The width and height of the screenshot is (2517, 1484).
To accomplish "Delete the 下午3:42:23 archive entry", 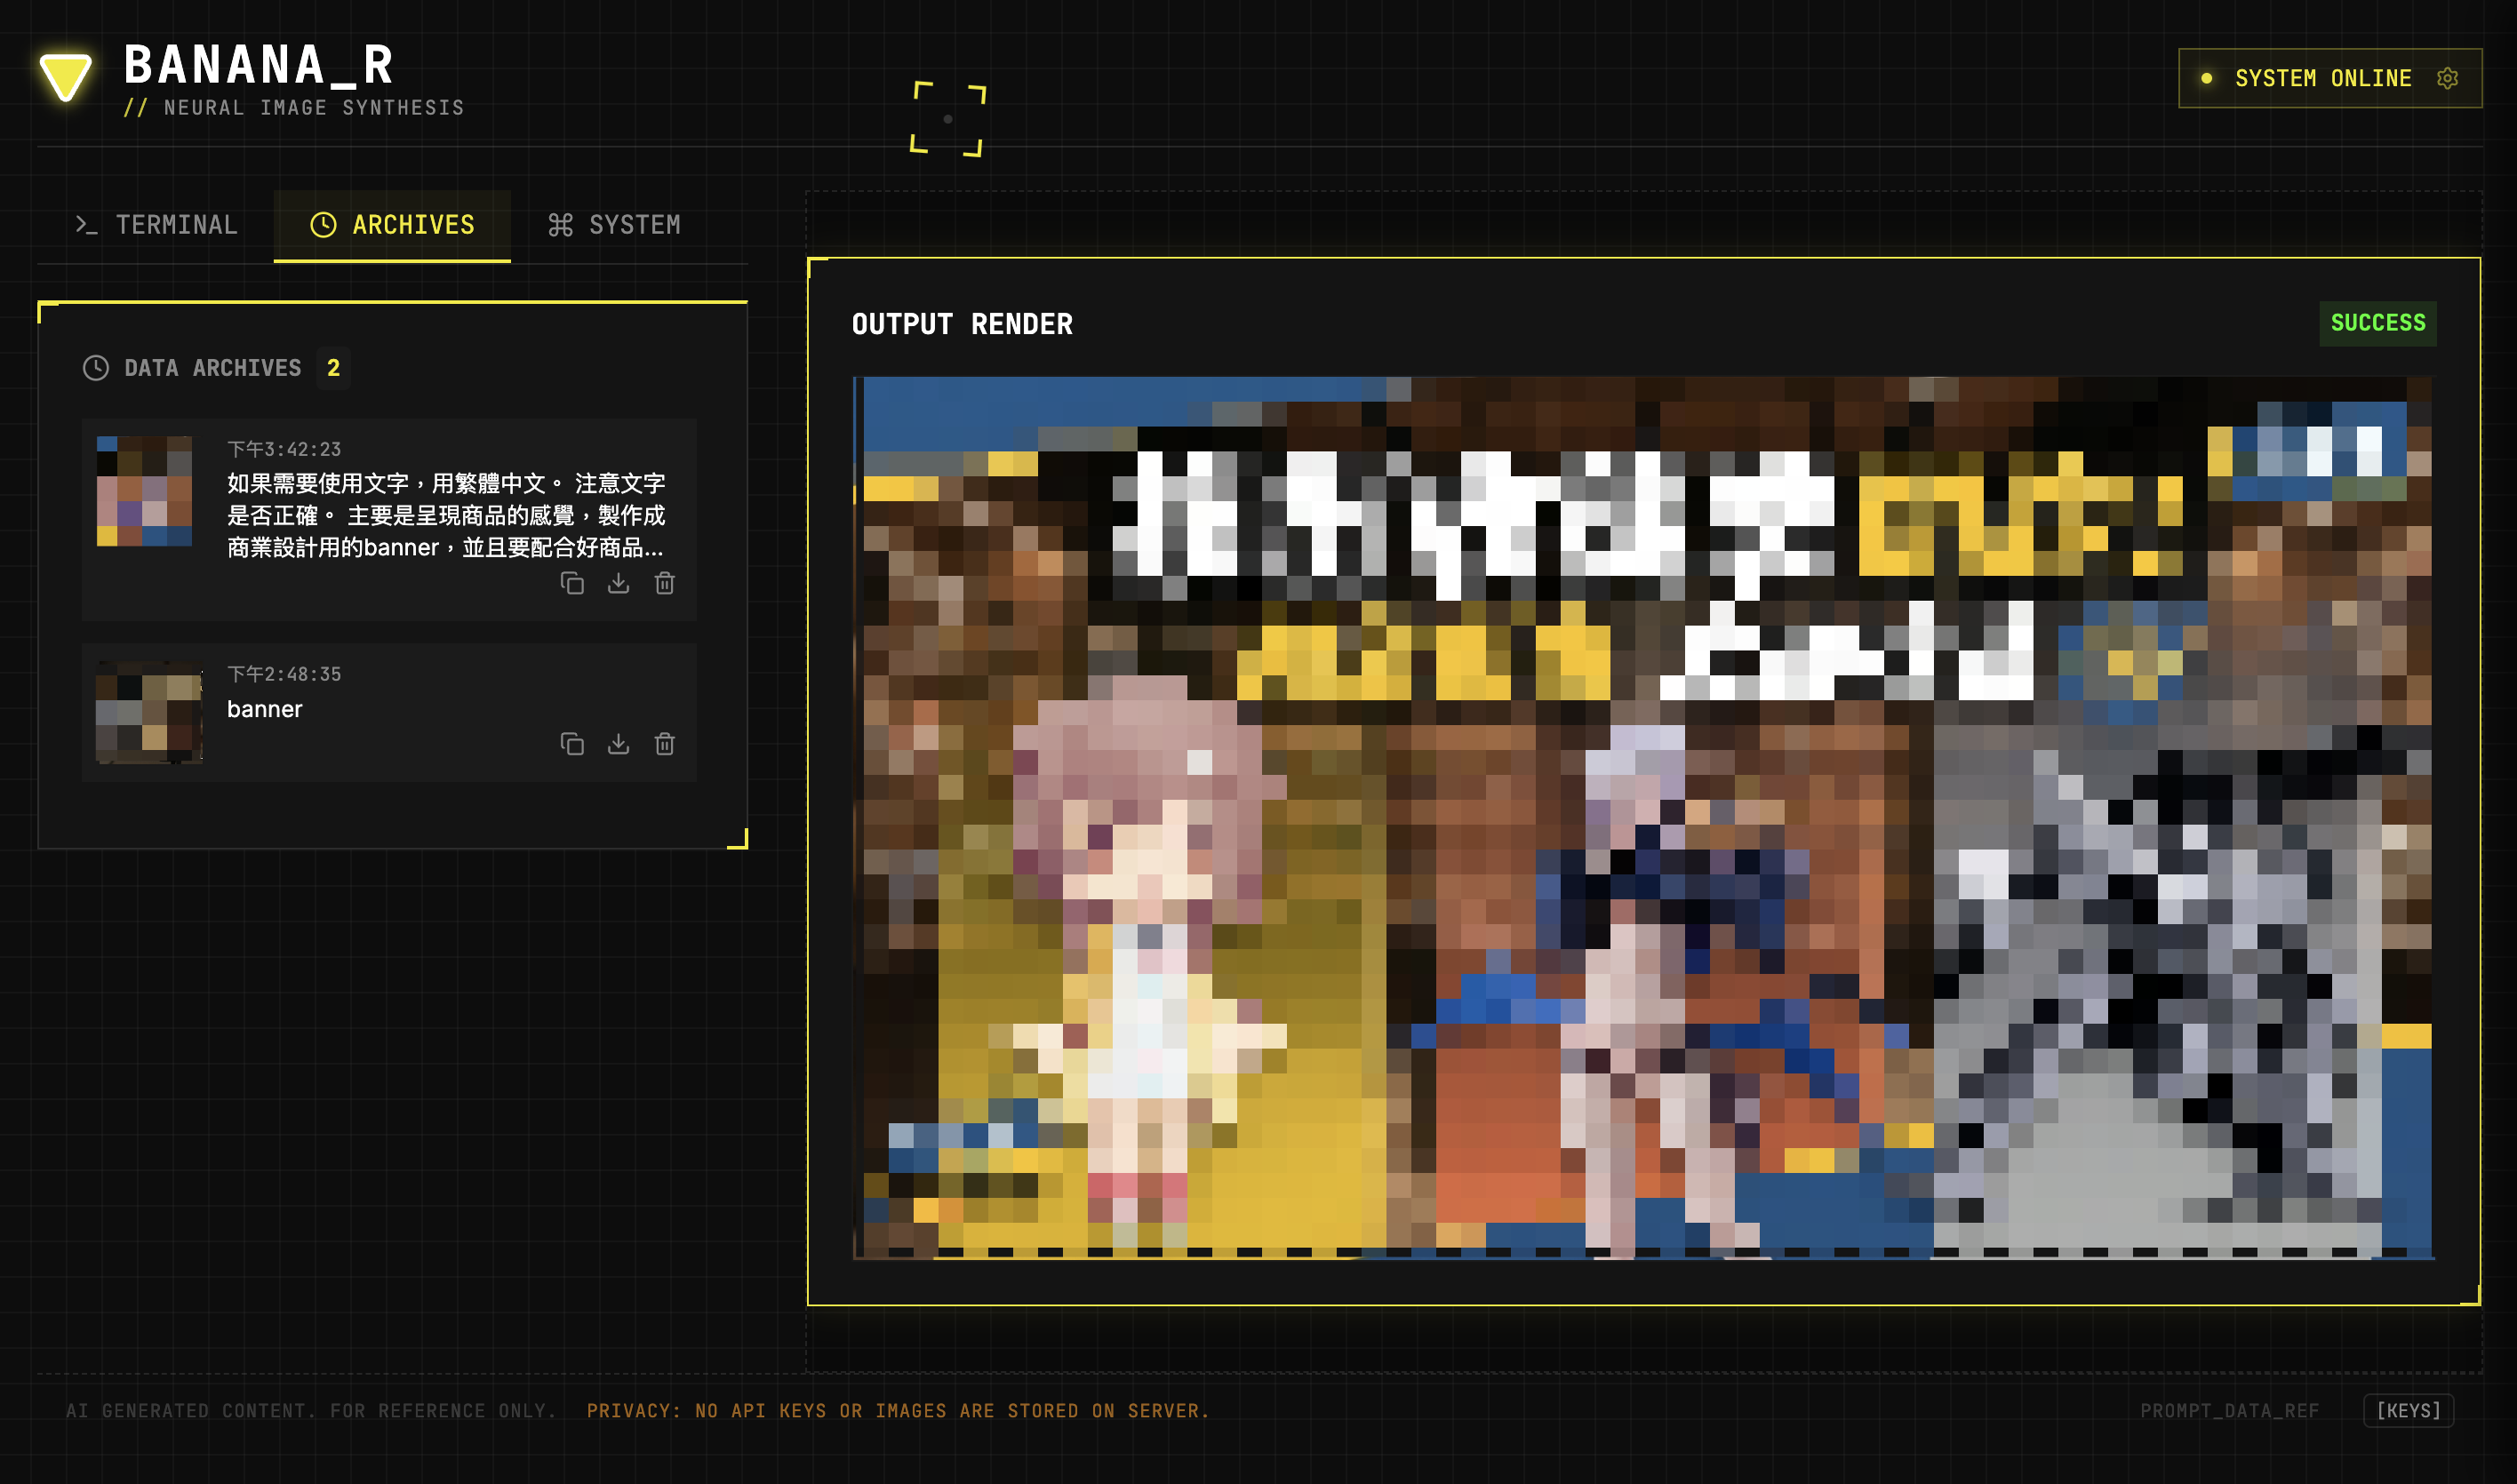I will click(665, 583).
